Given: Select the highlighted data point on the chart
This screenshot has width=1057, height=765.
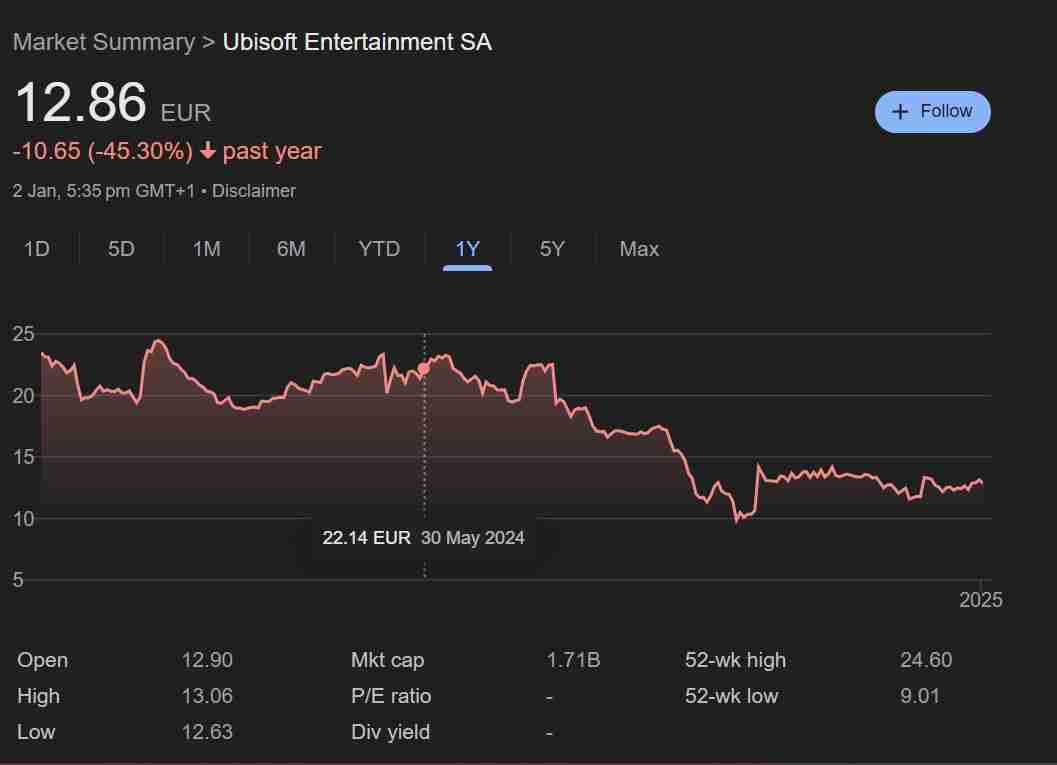Looking at the screenshot, I should point(423,368).
